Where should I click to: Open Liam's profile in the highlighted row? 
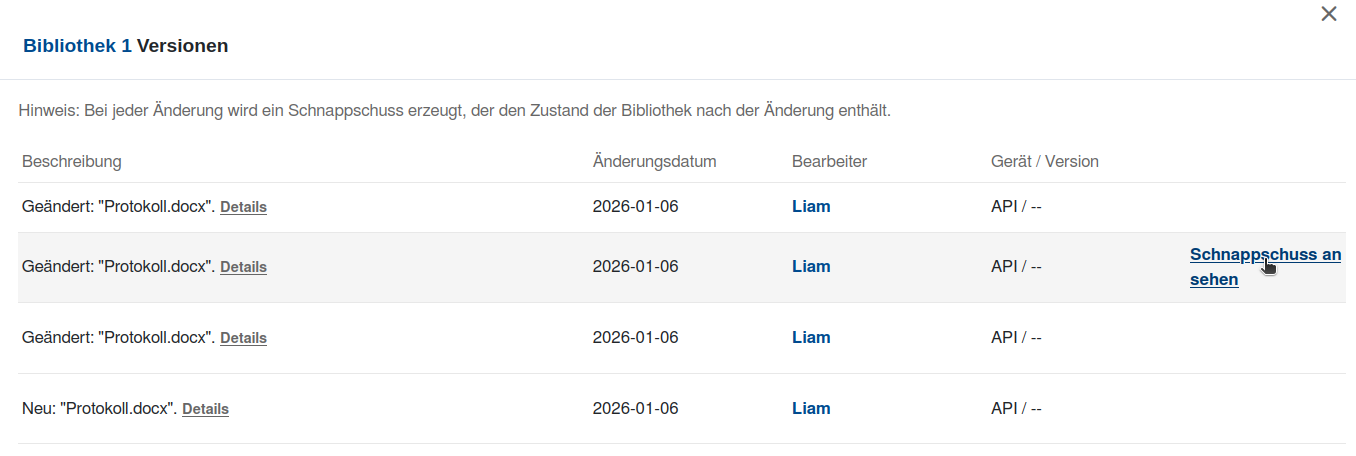pos(811,267)
